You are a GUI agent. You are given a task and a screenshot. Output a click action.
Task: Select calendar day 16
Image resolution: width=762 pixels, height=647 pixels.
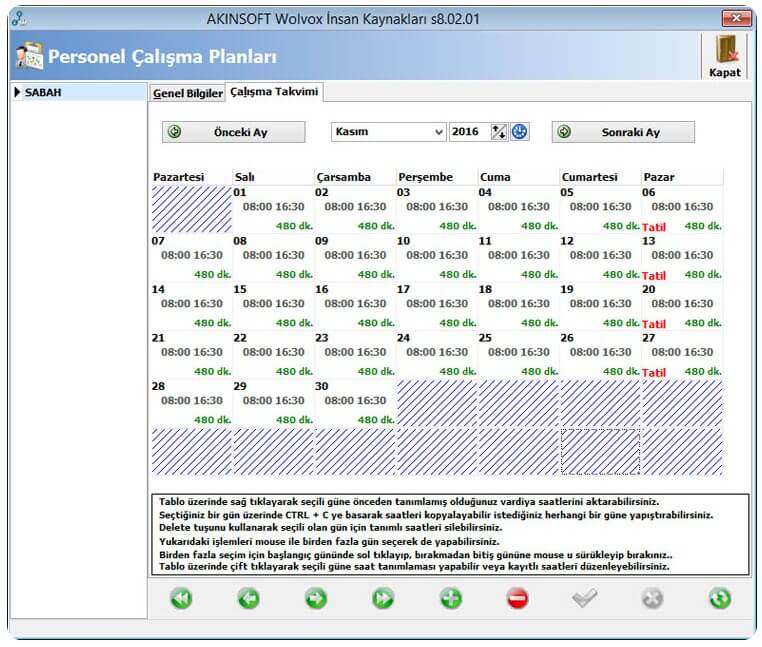tap(355, 306)
